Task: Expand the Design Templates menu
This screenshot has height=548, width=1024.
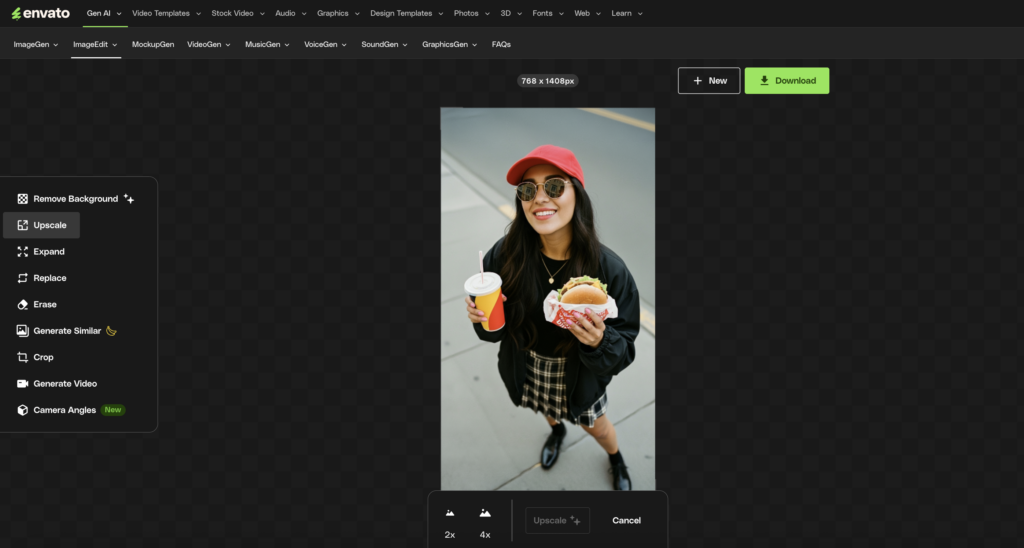Action: coord(406,13)
